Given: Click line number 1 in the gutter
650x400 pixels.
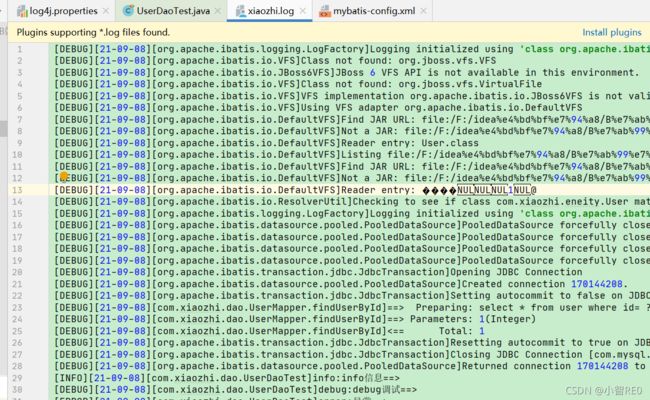Looking at the screenshot, I should (x=19, y=49).
